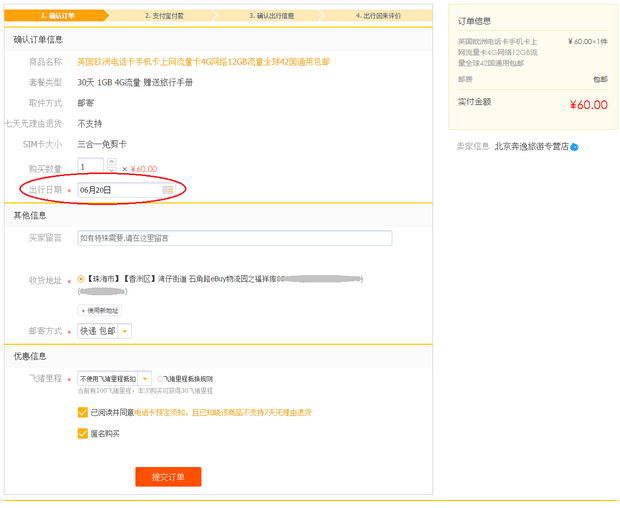Click the 当前有100飞猪里程 hint text

pyautogui.click(x=145, y=391)
